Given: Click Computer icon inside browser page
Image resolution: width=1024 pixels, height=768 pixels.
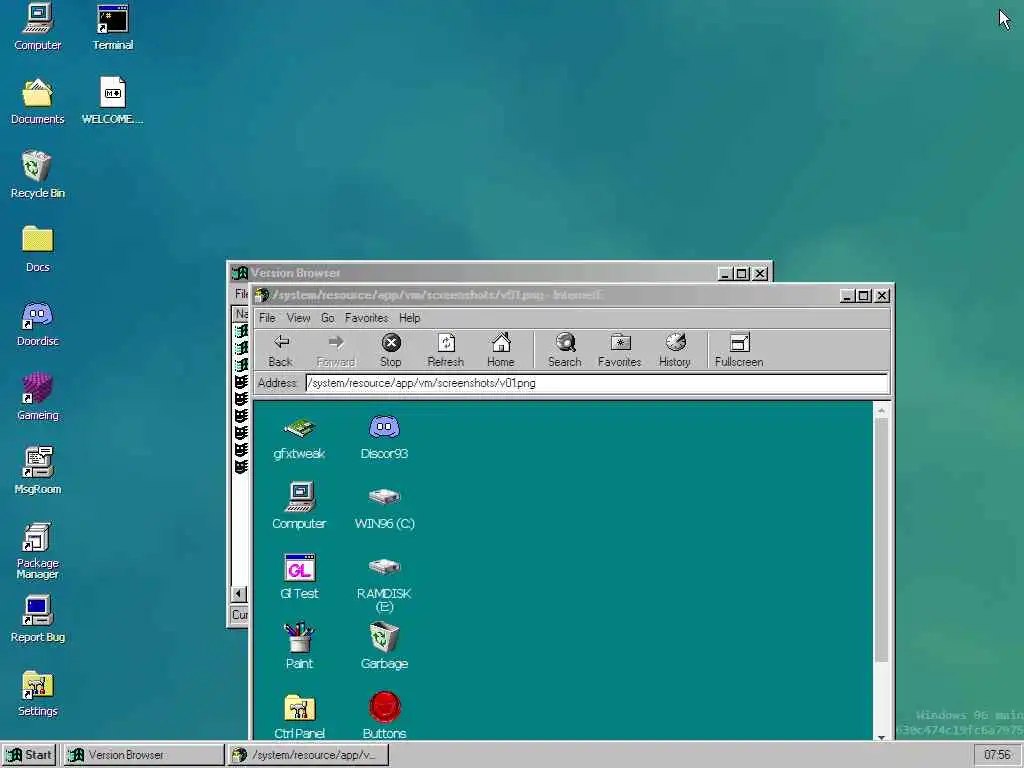Looking at the screenshot, I should (299, 507).
